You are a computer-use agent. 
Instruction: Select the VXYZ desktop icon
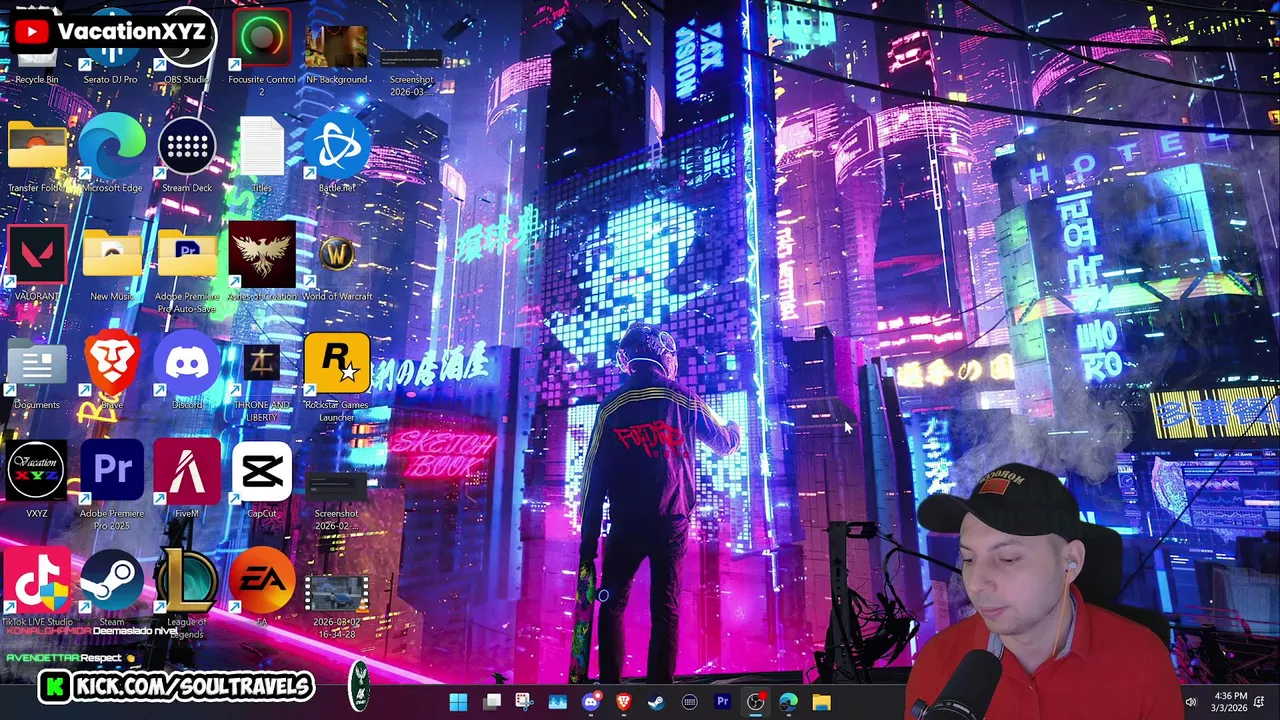pyautogui.click(x=37, y=480)
